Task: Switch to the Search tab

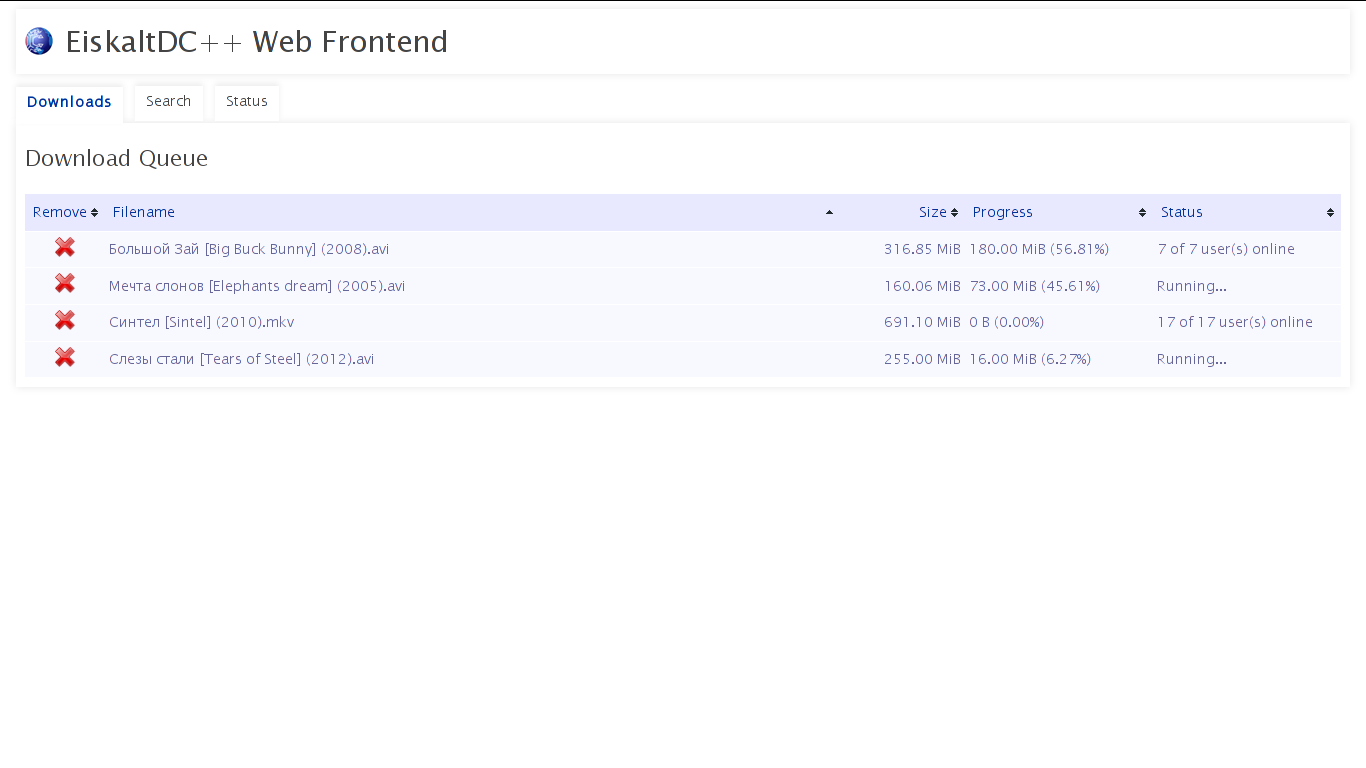Action: click(168, 102)
